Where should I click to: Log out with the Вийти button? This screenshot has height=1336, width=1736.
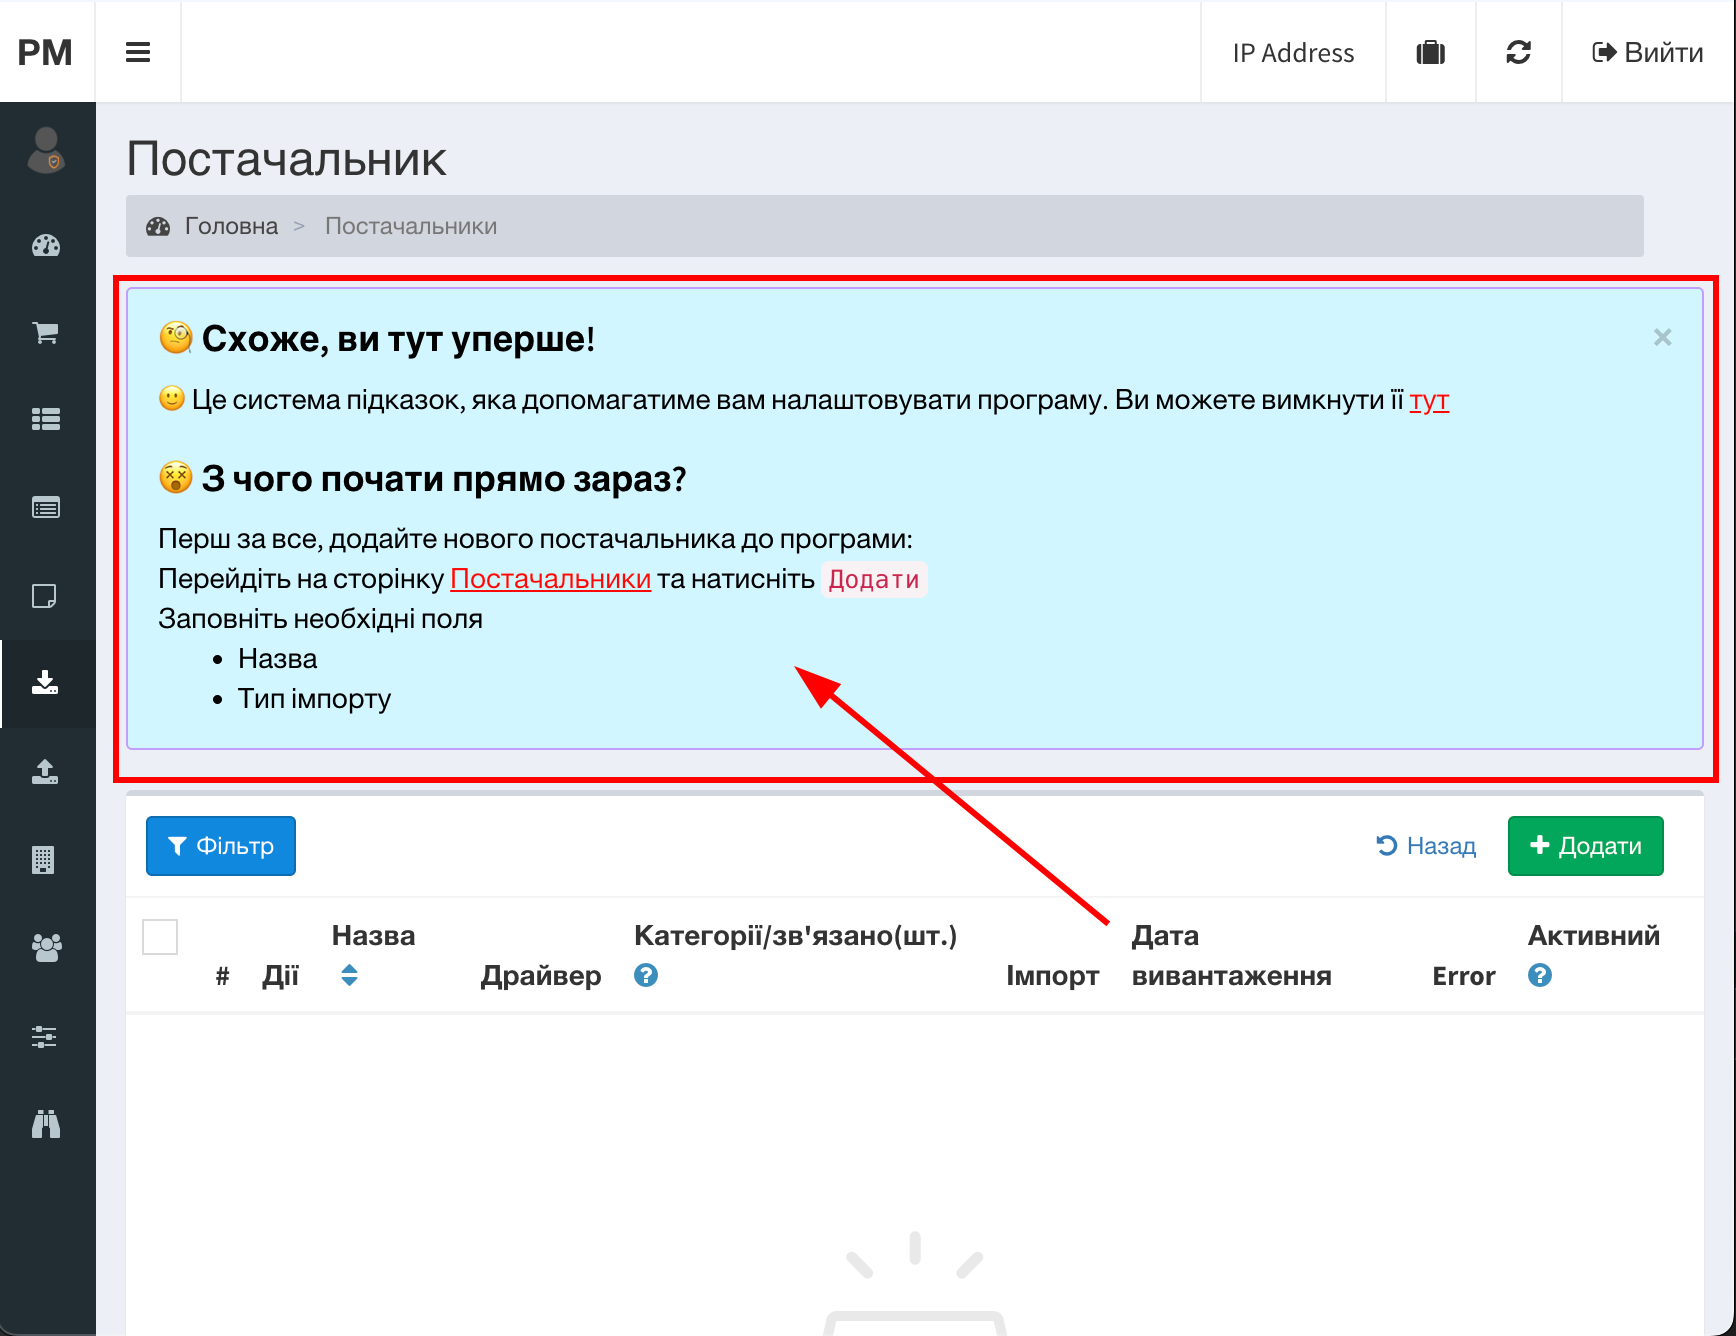coord(1648,52)
